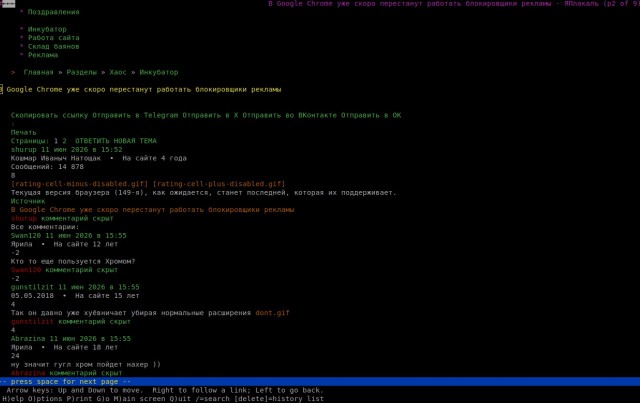640x403 pixels.
Task: Click the blue 'press space for next page' bar
Action: point(320,382)
